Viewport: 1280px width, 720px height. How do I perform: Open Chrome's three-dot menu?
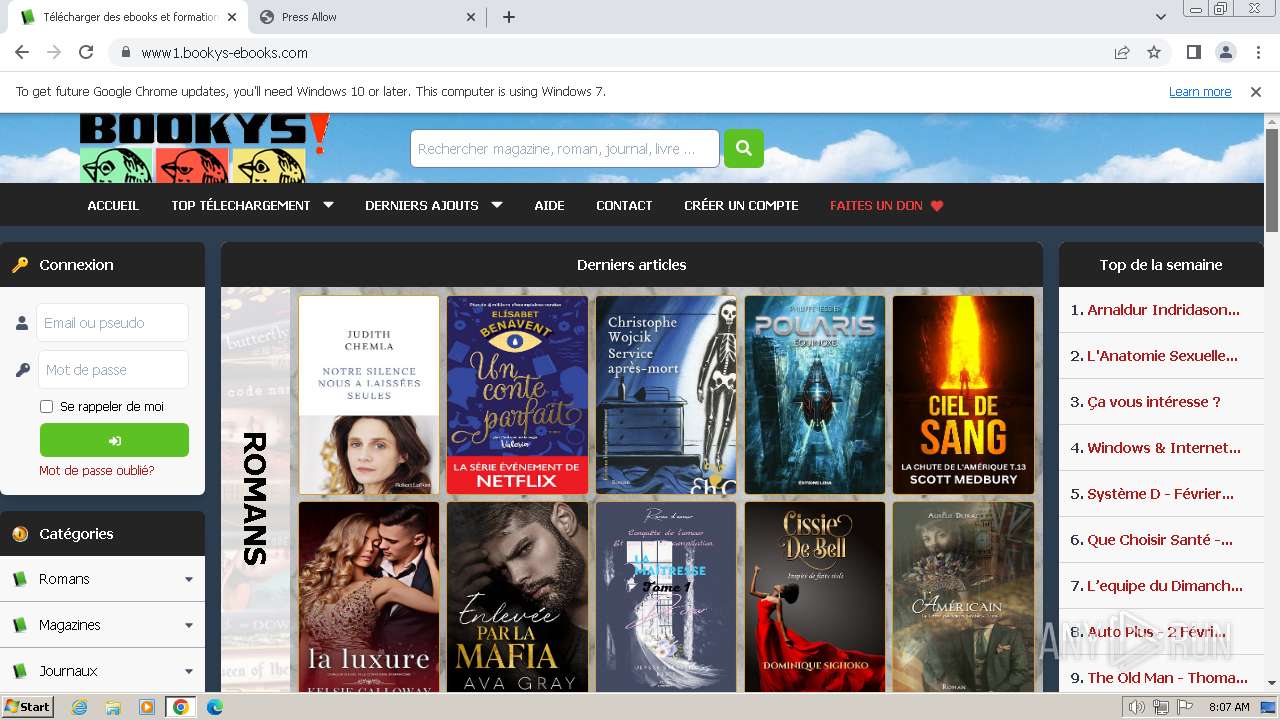(x=1257, y=52)
